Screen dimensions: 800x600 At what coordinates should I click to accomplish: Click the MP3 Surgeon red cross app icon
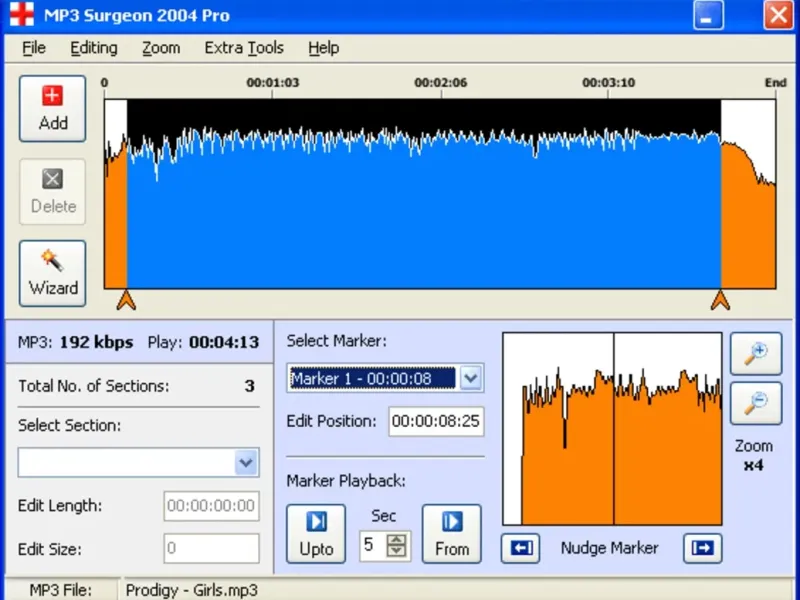pos(21,14)
